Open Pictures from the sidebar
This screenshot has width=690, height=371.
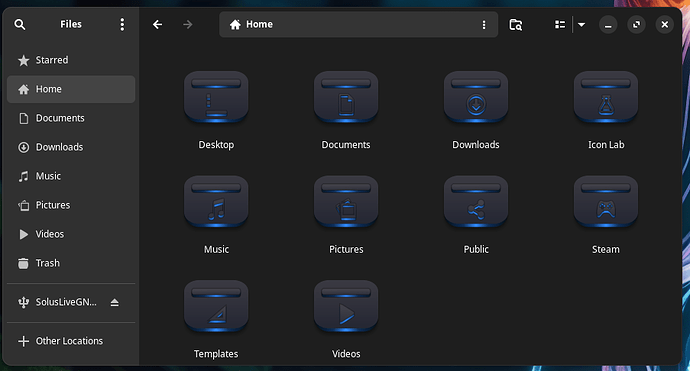click(71, 206)
